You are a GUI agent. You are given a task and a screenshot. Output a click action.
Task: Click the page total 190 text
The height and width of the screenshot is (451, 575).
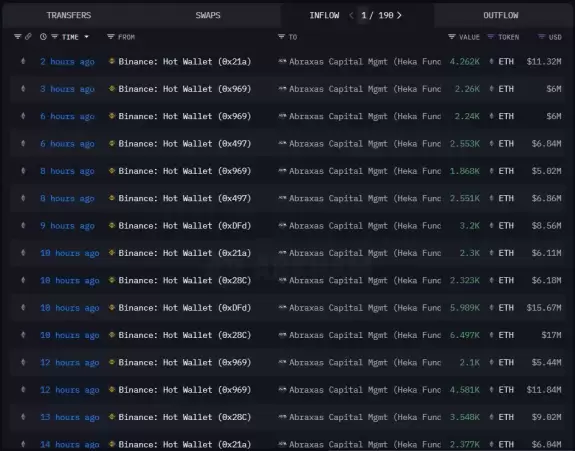tap(386, 15)
